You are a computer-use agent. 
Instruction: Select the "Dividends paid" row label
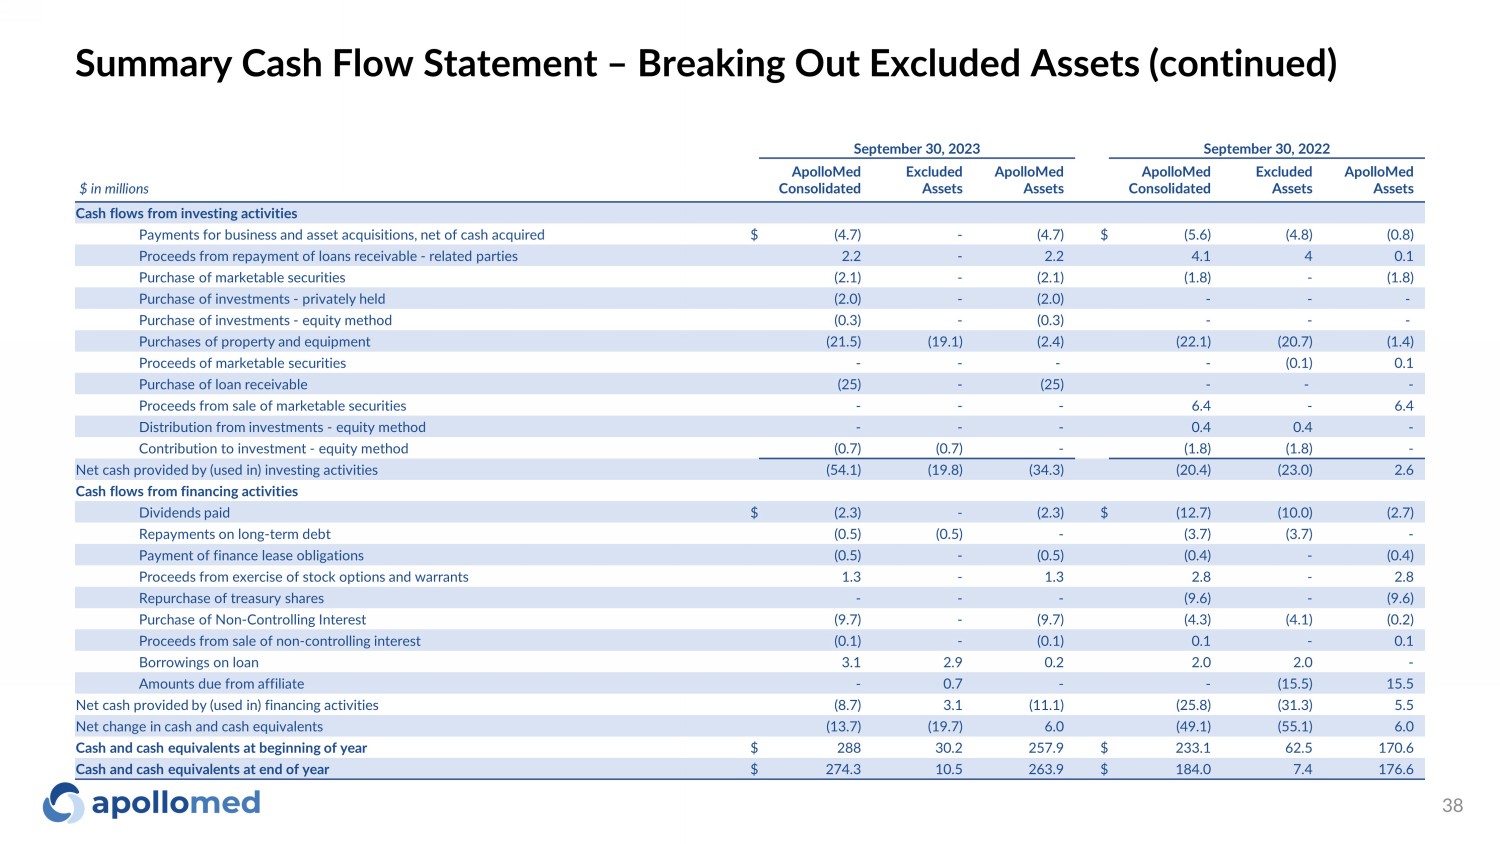[x=184, y=512]
